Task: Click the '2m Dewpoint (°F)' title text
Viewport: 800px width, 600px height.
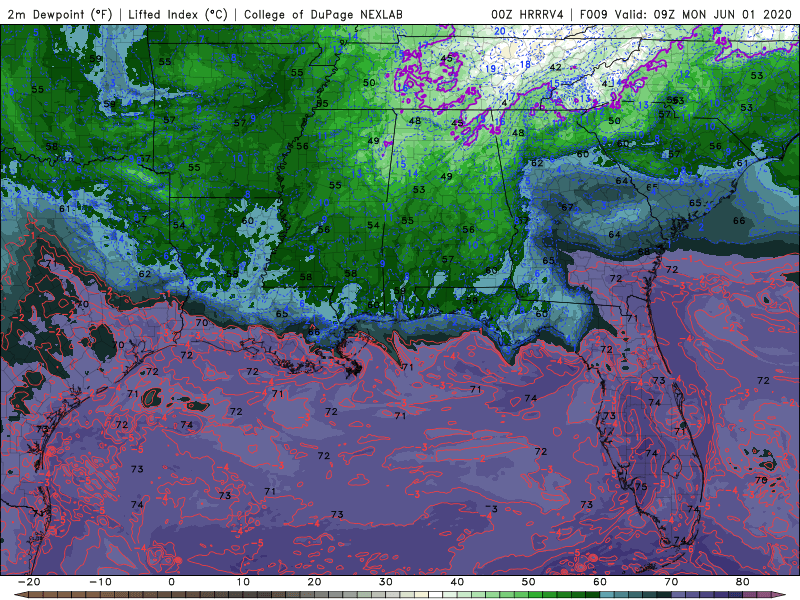Action: (60, 14)
